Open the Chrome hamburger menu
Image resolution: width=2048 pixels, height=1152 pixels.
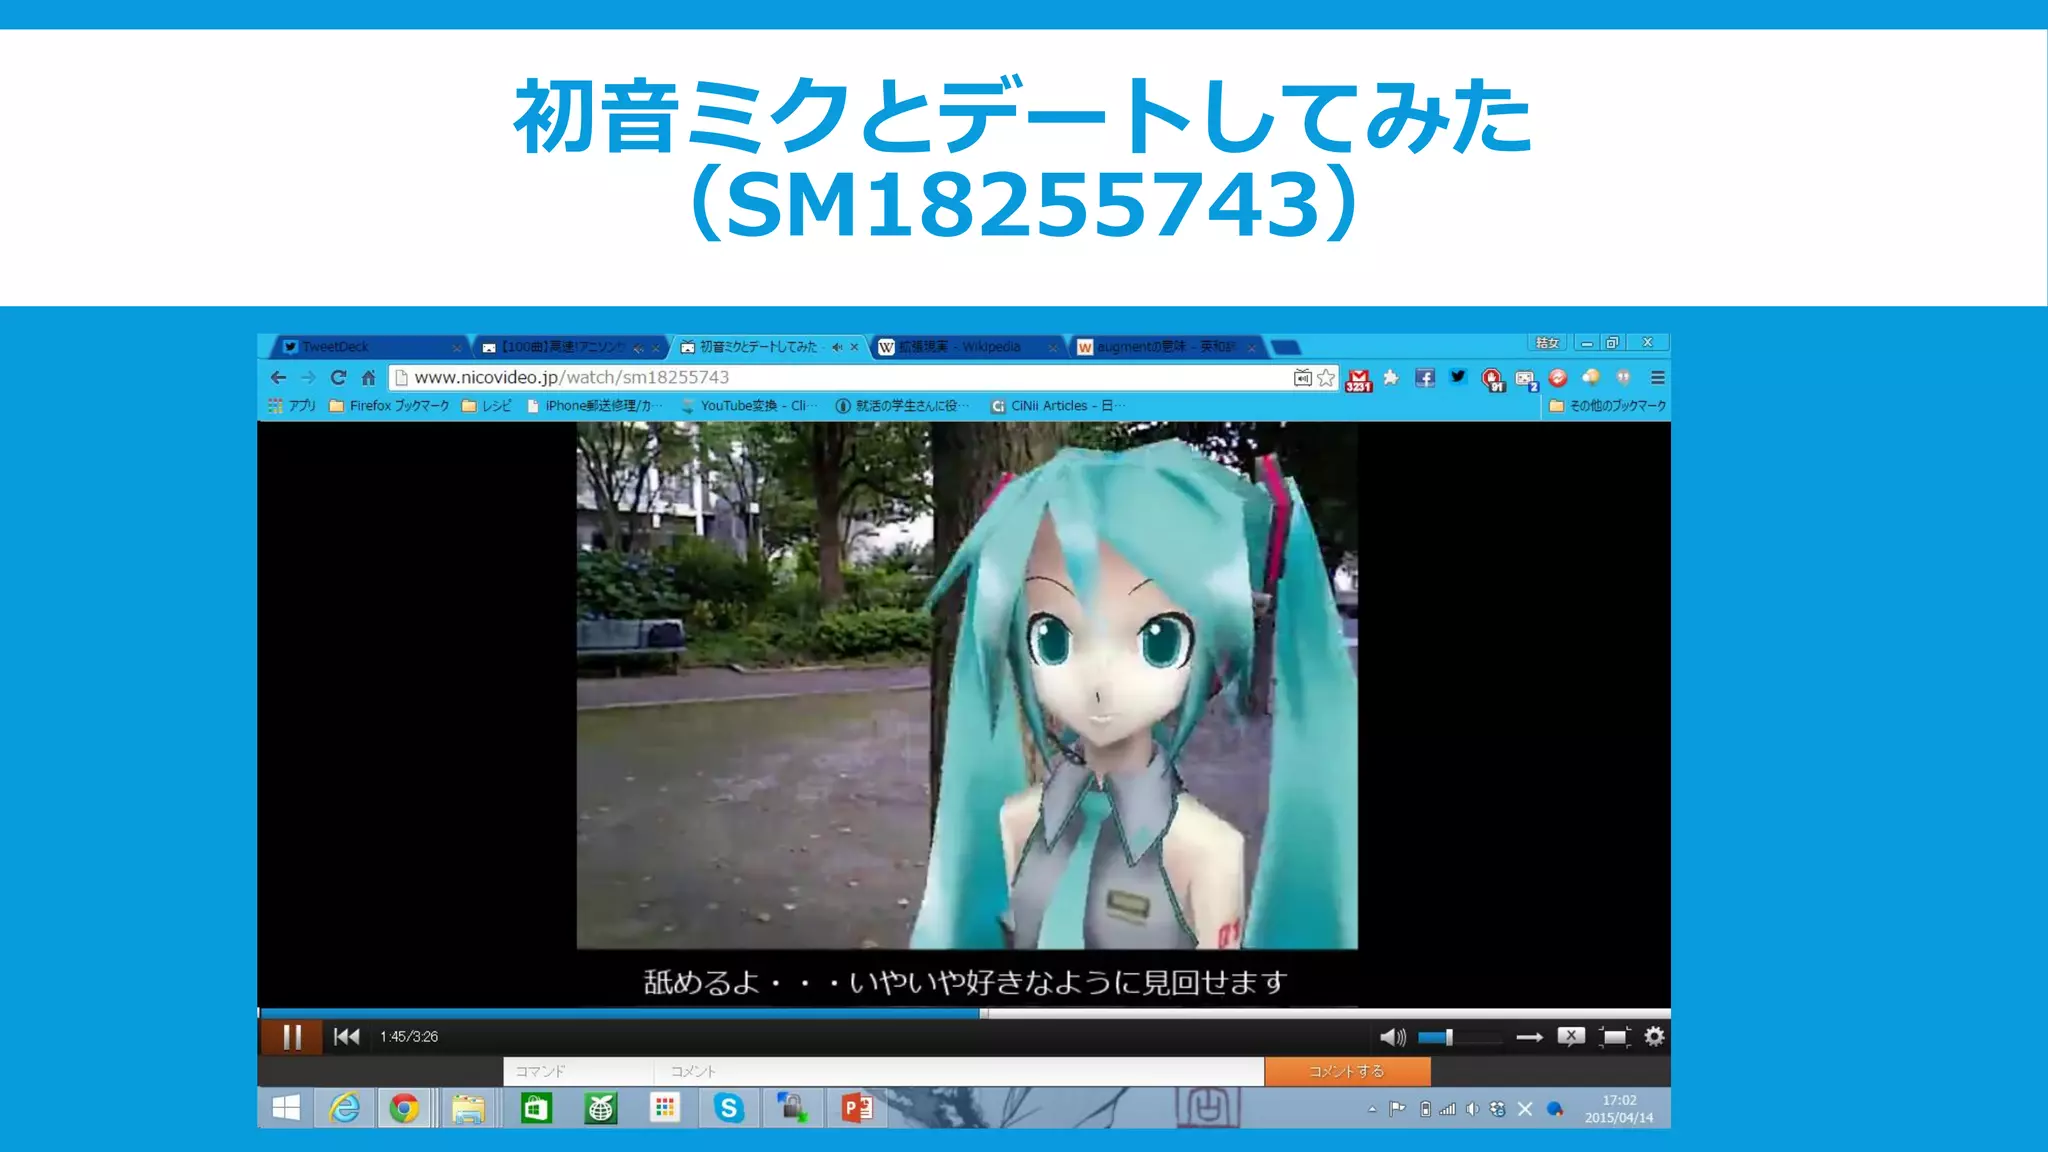point(1657,377)
